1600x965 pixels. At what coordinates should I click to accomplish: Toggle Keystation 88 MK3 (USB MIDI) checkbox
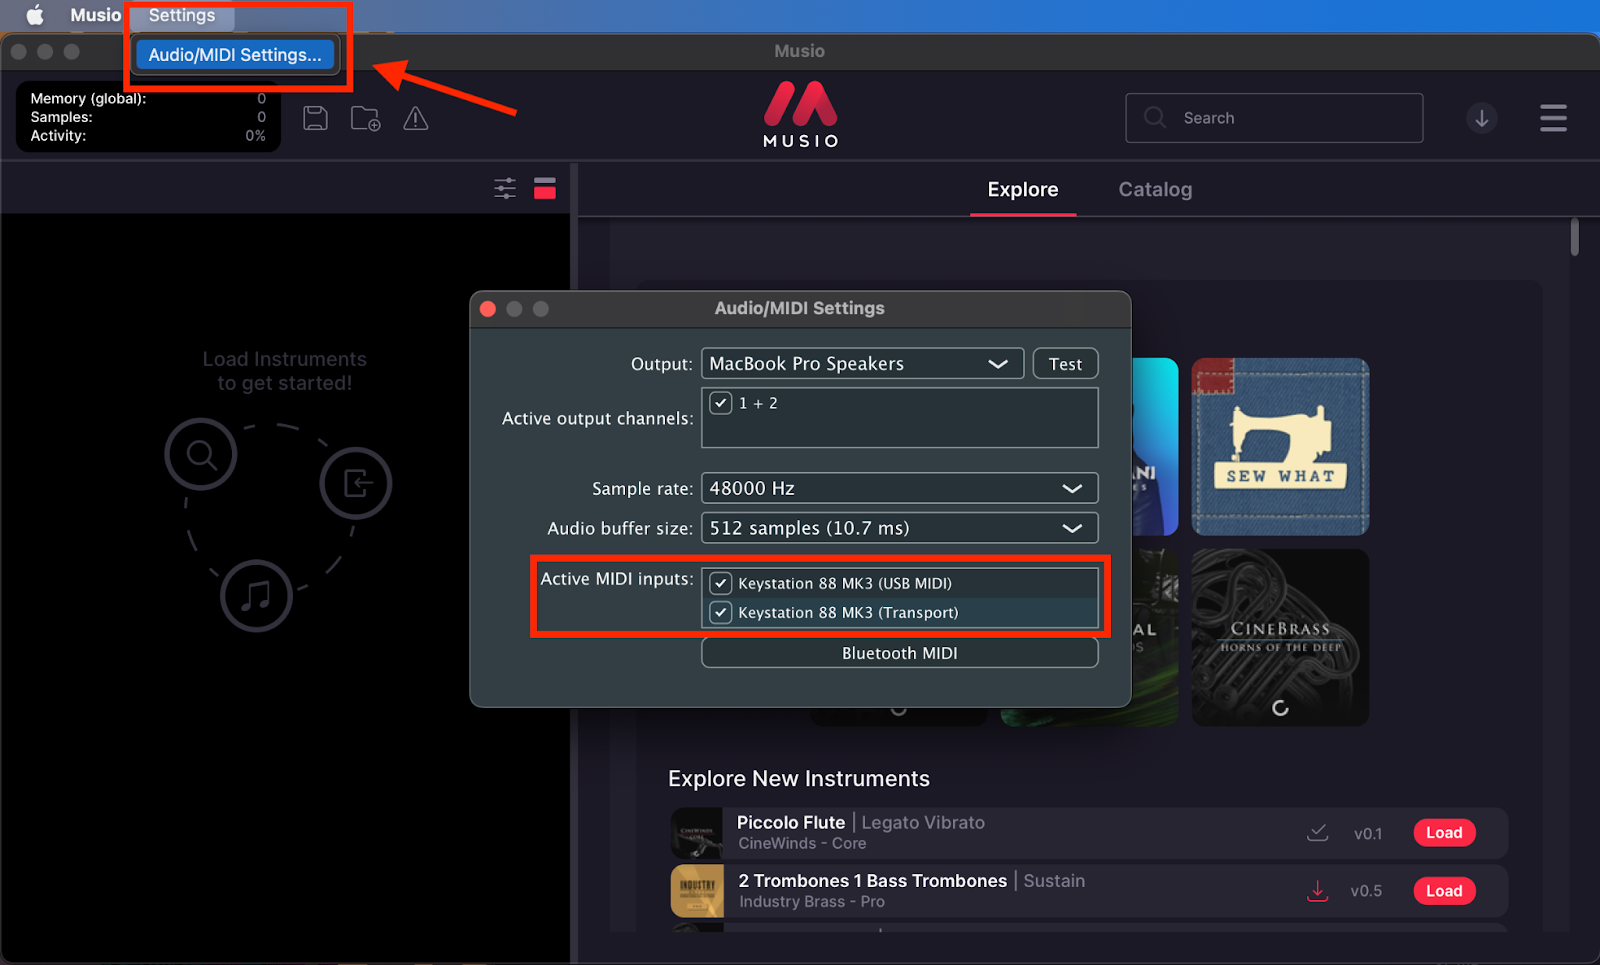click(721, 583)
